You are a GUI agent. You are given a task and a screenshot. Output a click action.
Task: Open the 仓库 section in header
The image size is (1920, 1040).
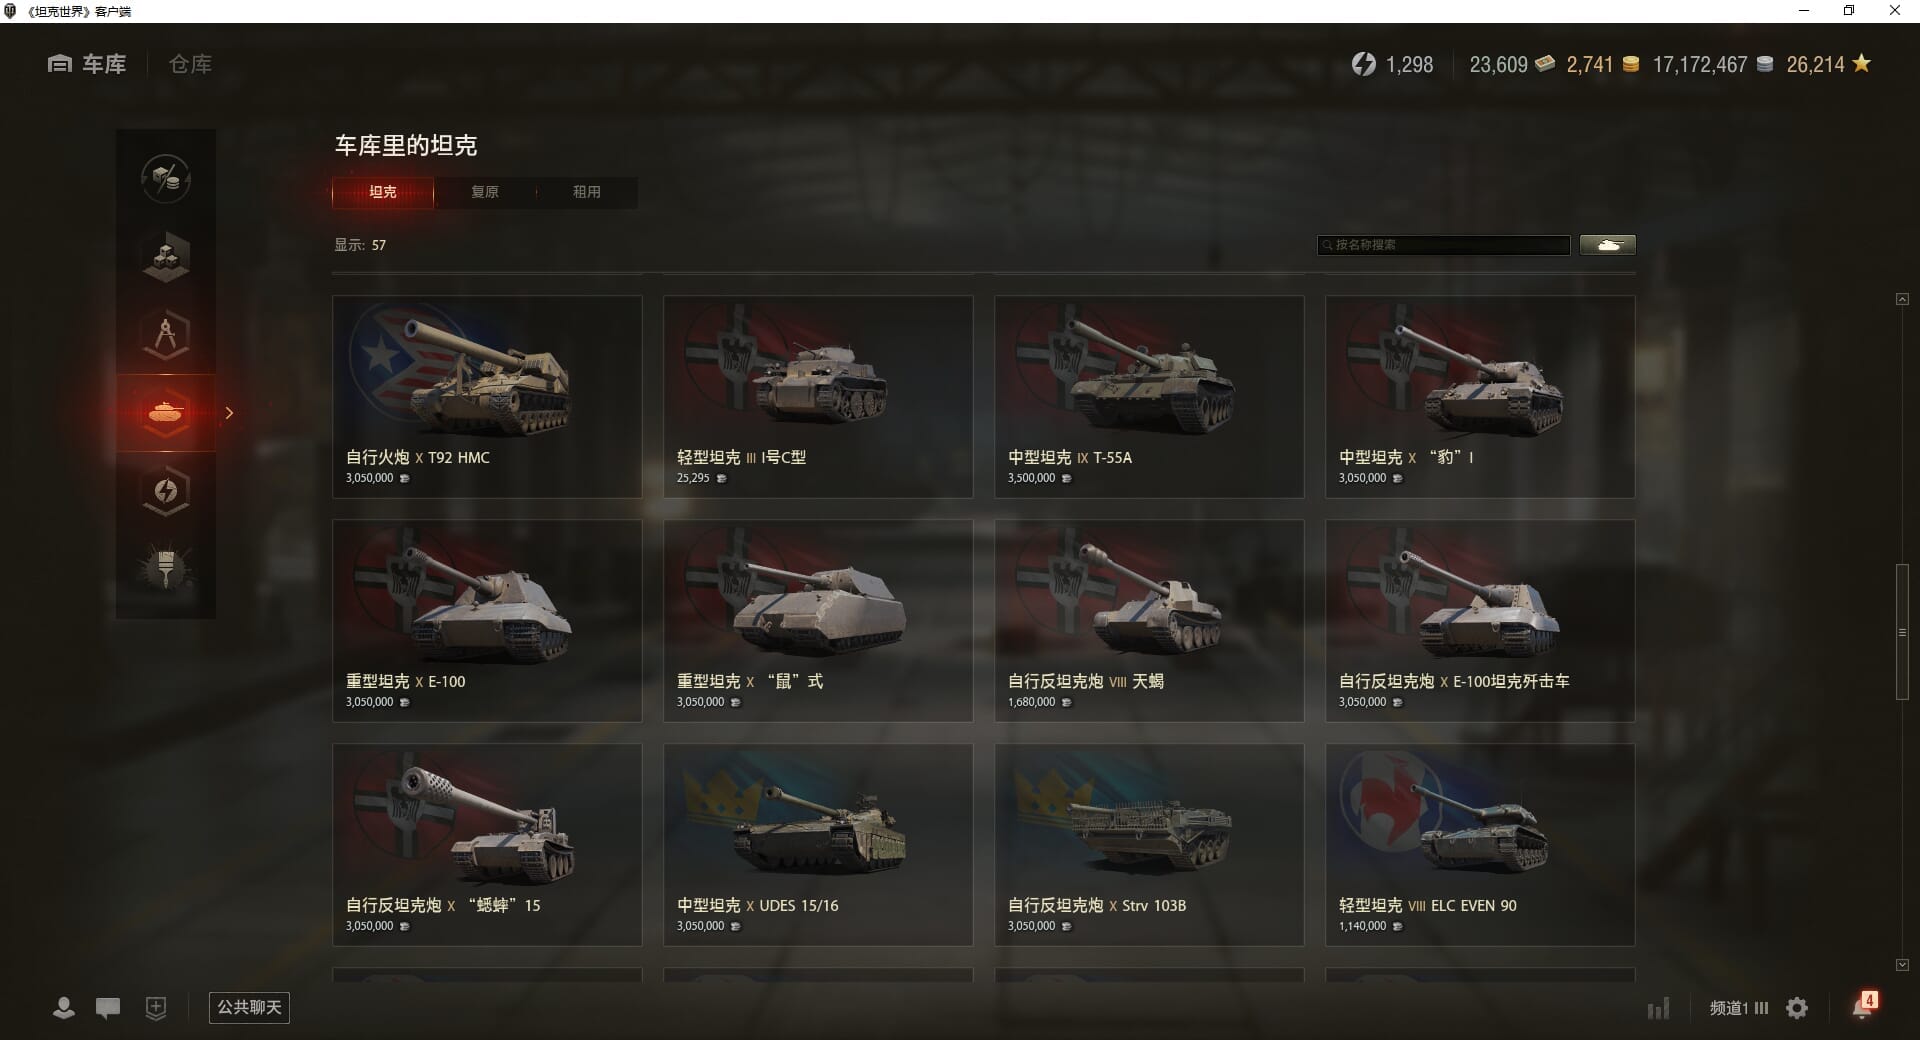tap(190, 64)
